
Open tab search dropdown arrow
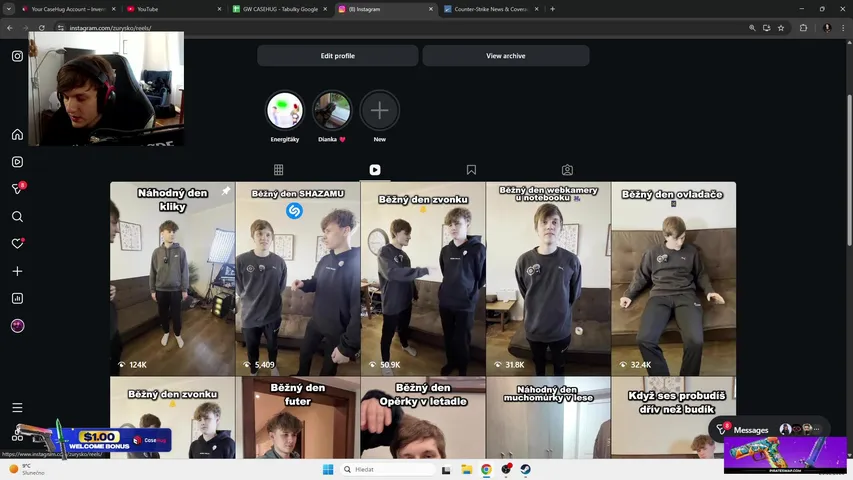[x=9, y=9]
